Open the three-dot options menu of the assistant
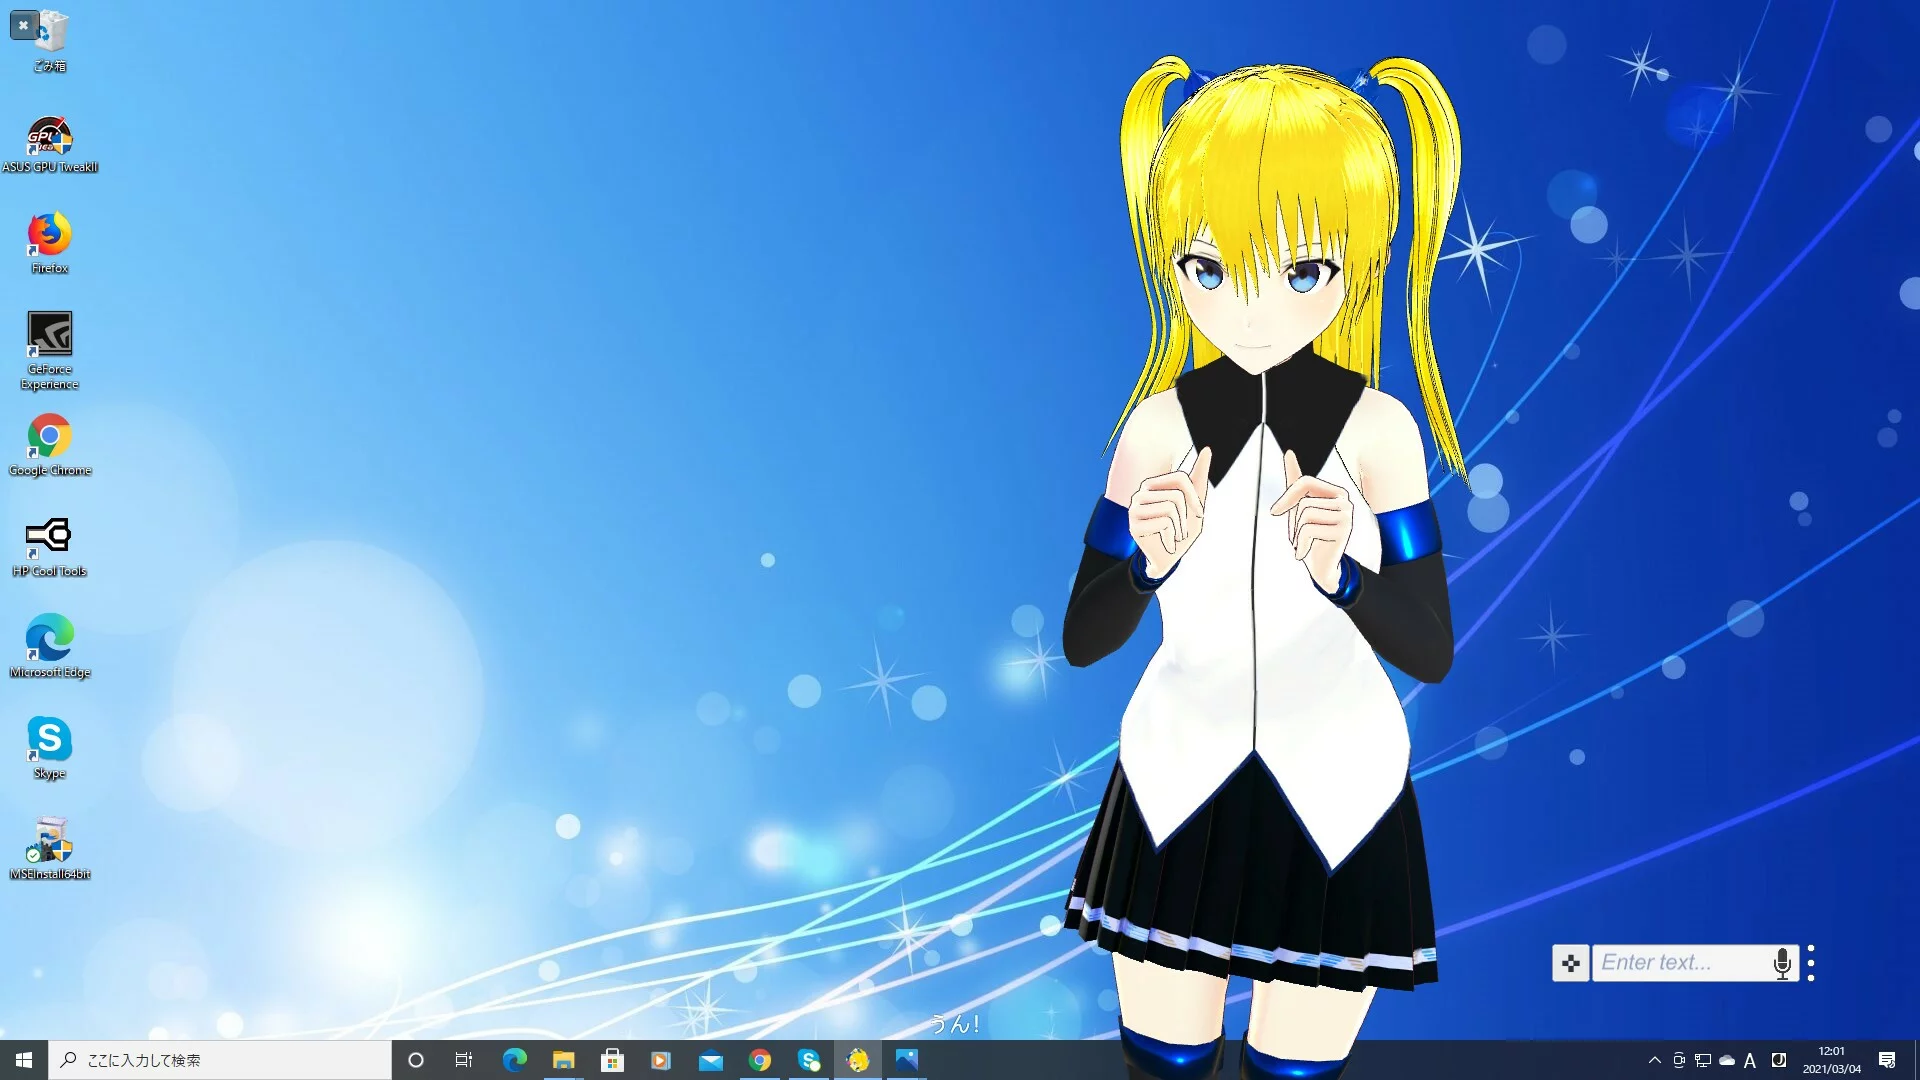The image size is (1920, 1080). [x=1811, y=963]
